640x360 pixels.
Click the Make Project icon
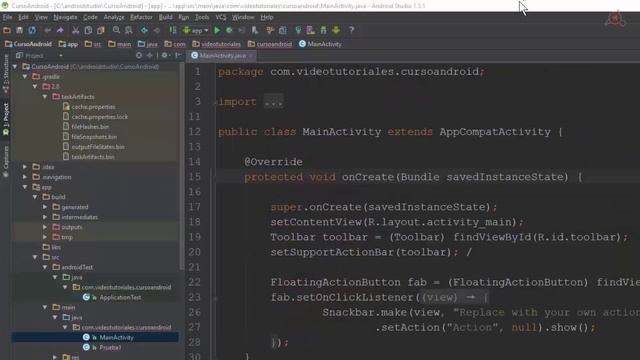(173, 30)
